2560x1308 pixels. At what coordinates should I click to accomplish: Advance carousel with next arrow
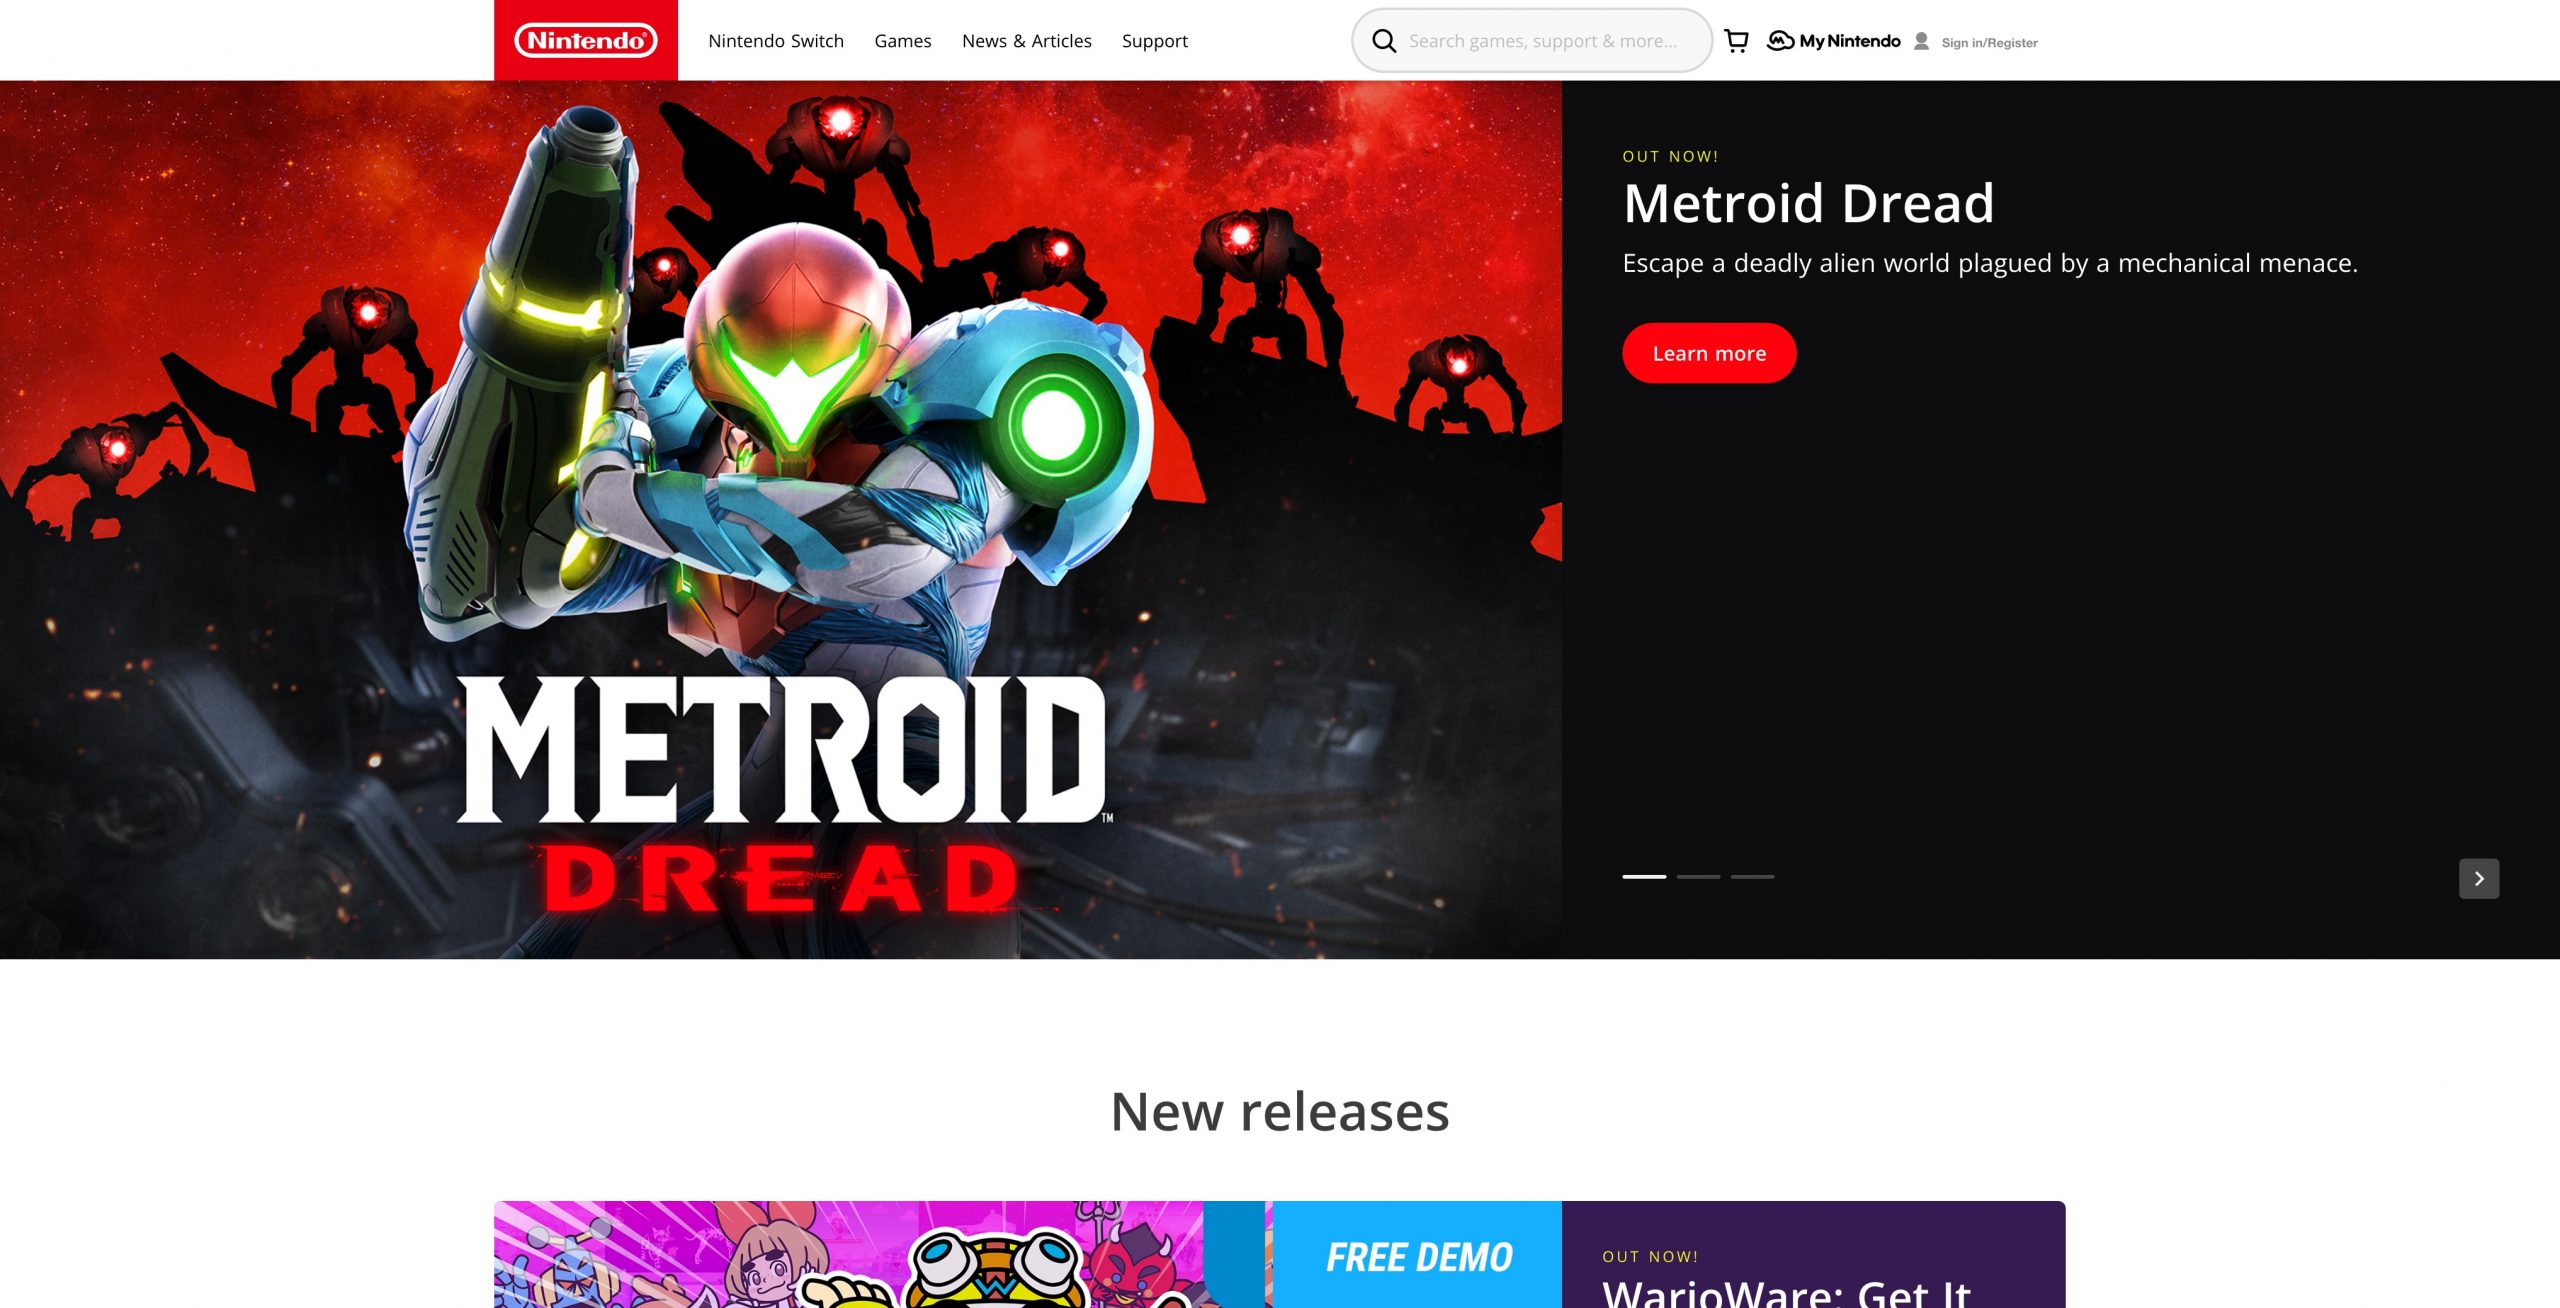pyautogui.click(x=2478, y=878)
